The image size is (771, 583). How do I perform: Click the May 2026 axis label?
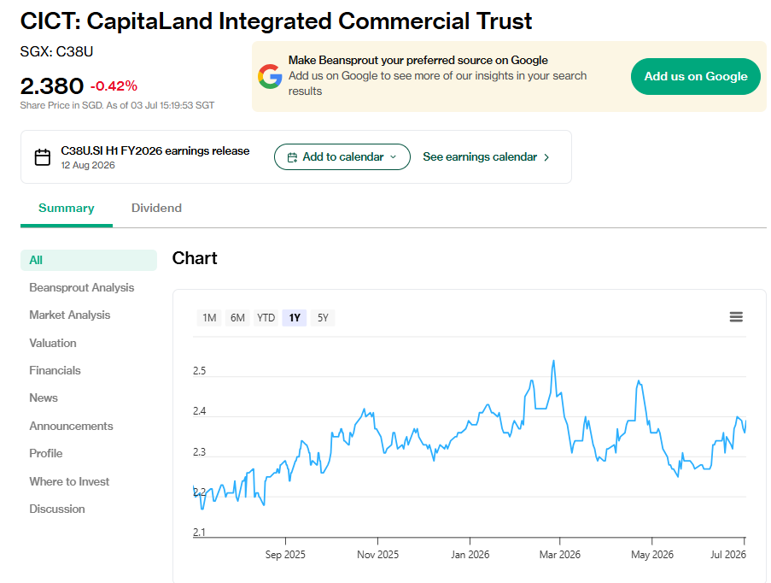(652, 554)
